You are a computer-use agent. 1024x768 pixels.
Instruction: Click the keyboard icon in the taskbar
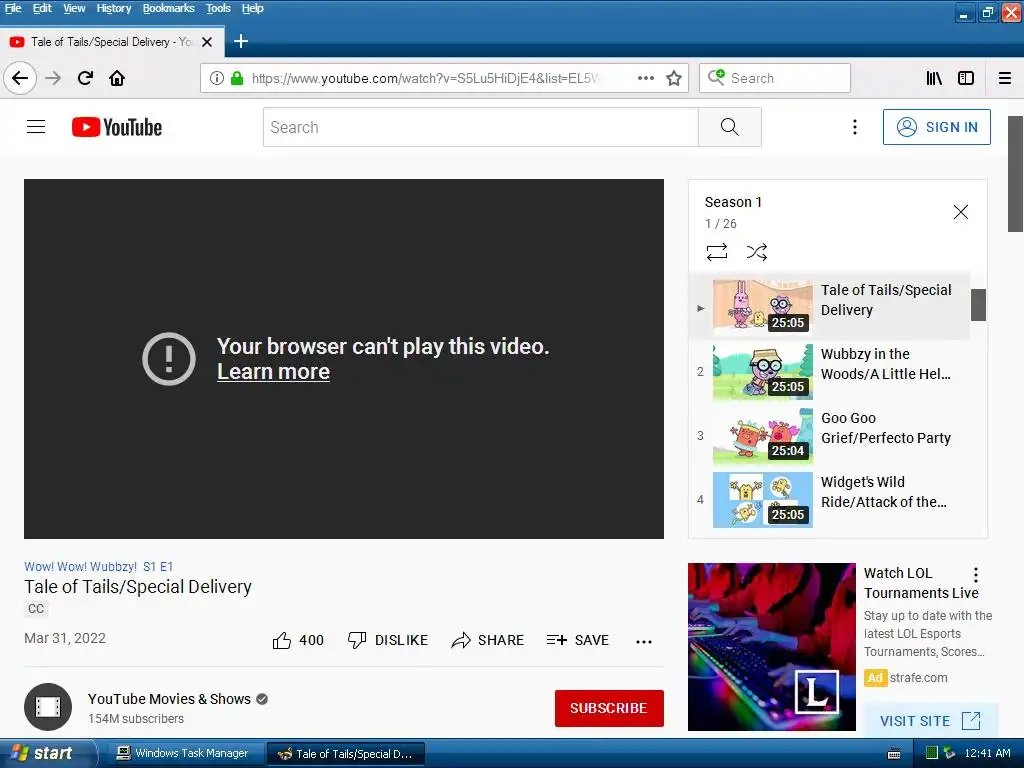pyautogui.click(x=894, y=754)
